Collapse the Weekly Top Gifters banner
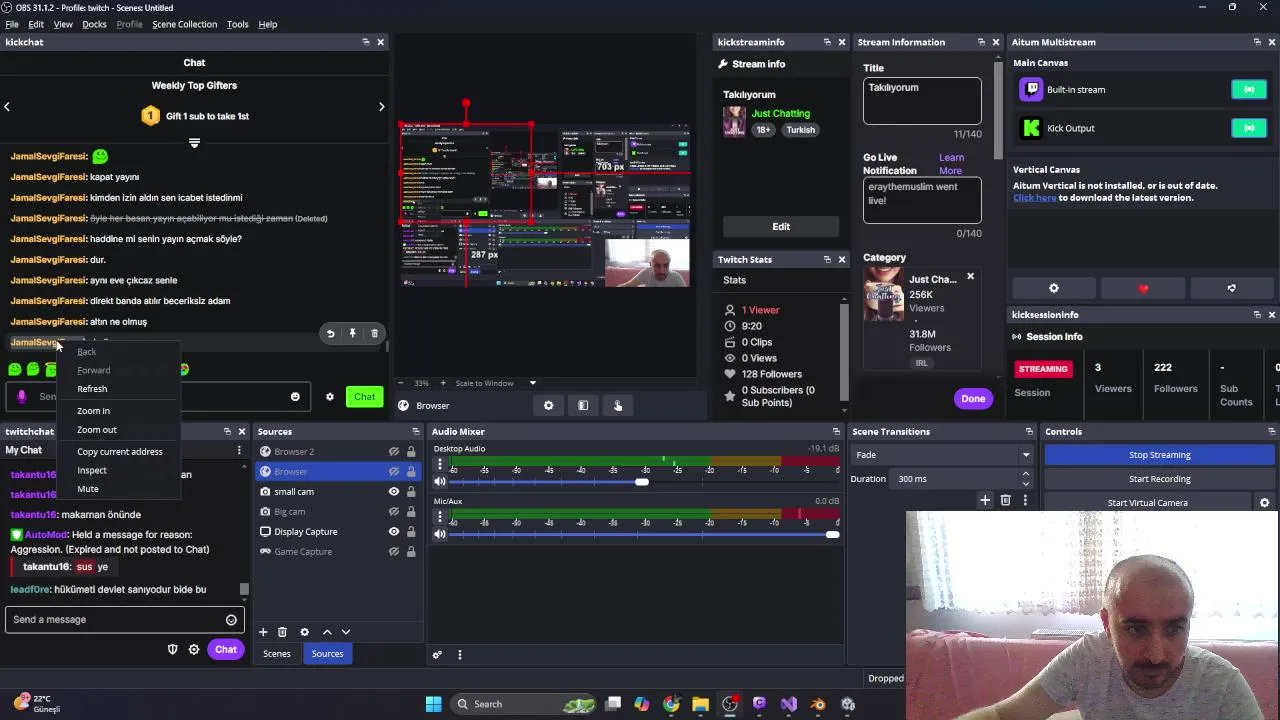The image size is (1280, 720). [194, 143]
